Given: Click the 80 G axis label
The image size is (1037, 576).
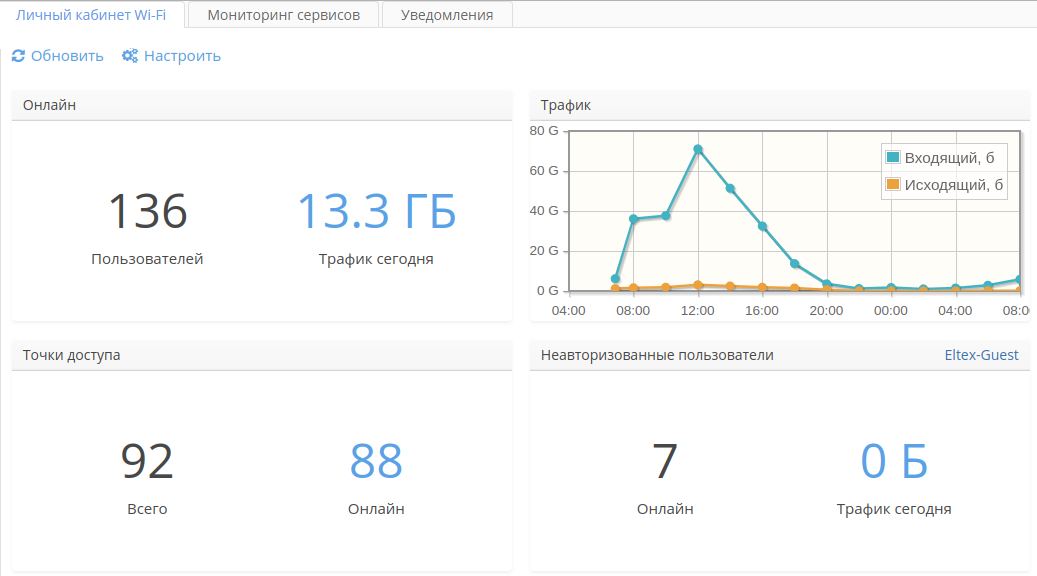Looking at the screenshot, I should (x=544, y=131).
